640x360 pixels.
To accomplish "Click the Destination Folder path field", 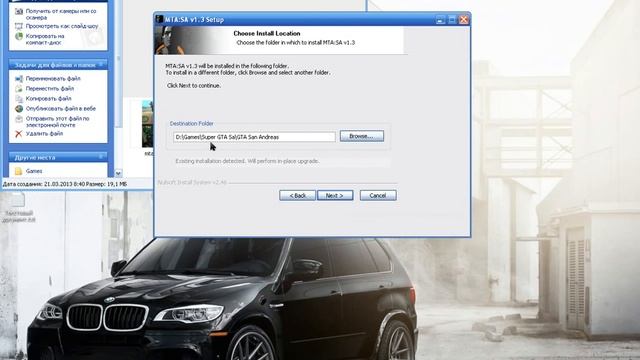I will point(254,137).
